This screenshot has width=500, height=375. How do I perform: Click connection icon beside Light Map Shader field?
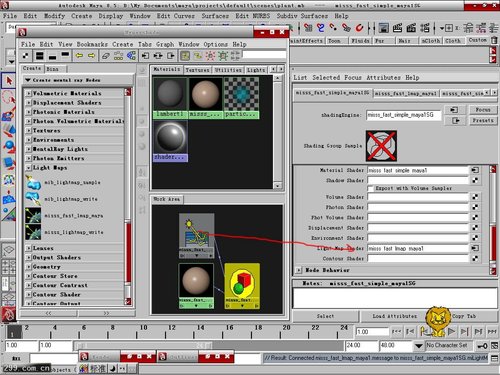[x=475, y=248]
